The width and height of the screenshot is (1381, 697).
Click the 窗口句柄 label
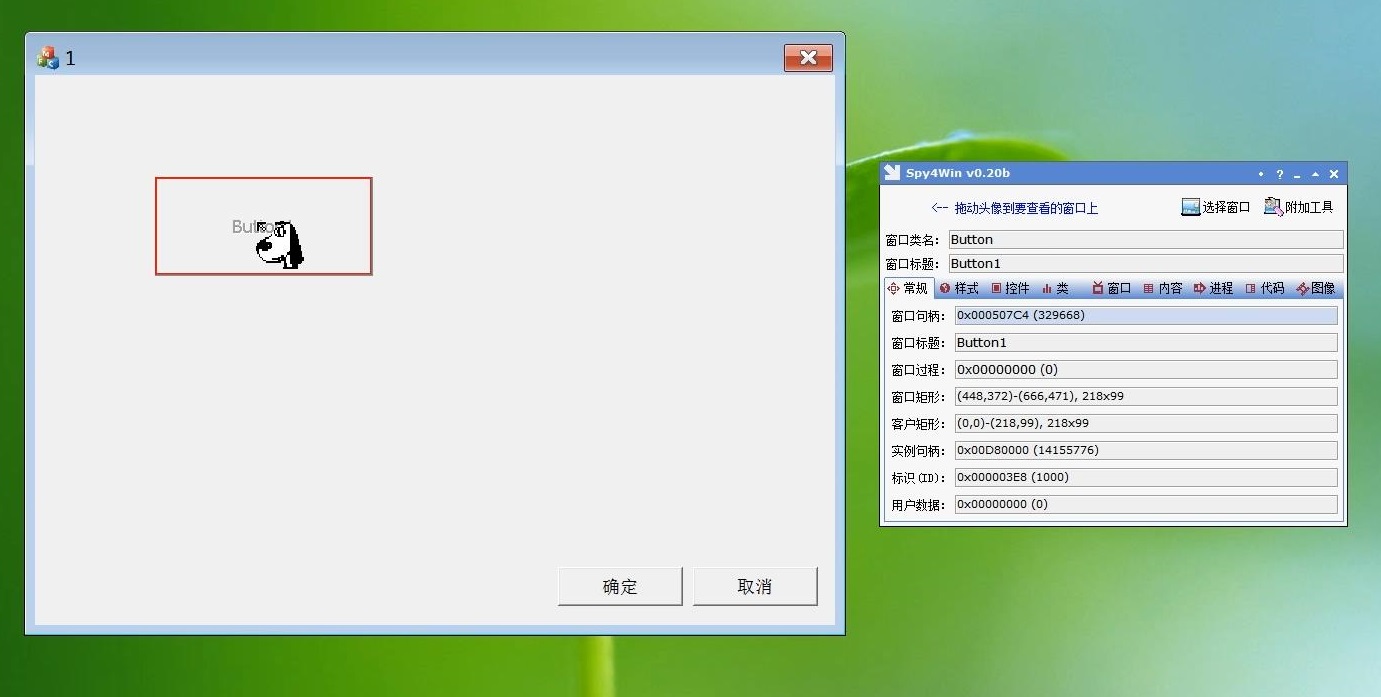point(918,316)
